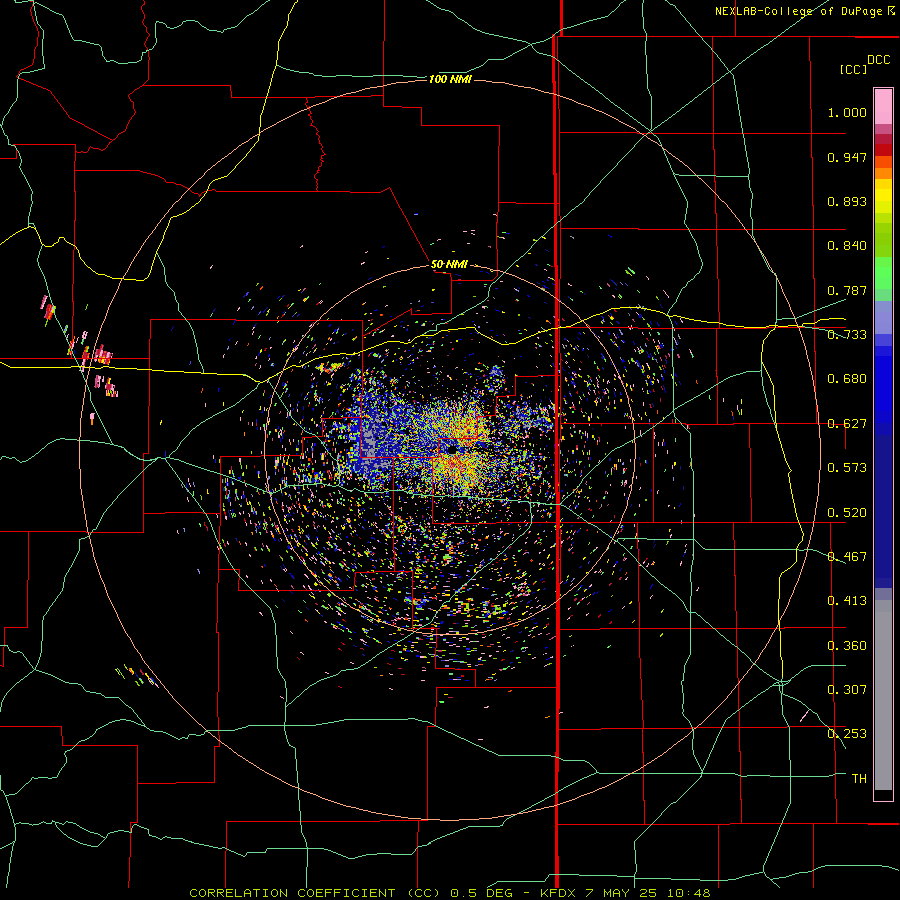
Task: Click the [CC] legend unit label
Action: point(854,69)
